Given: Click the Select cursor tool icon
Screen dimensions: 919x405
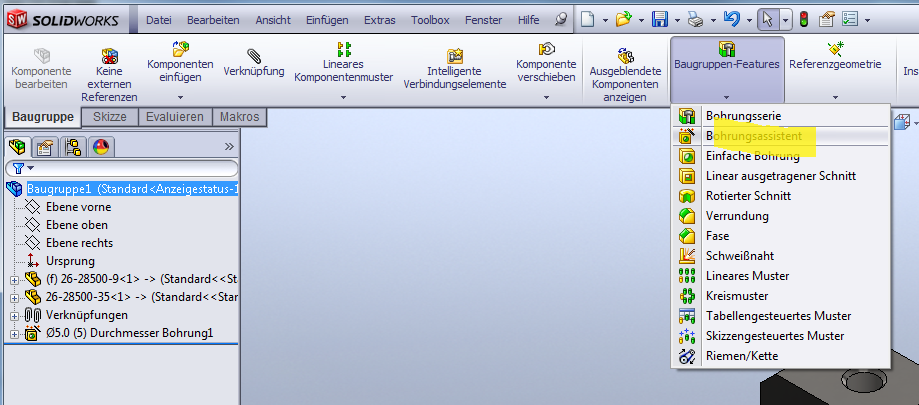Looking at the screenshot, I should (x=767, y=20).
